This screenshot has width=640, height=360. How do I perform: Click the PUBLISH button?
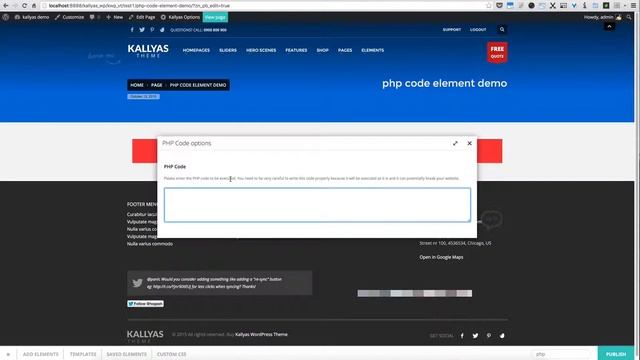616,353
